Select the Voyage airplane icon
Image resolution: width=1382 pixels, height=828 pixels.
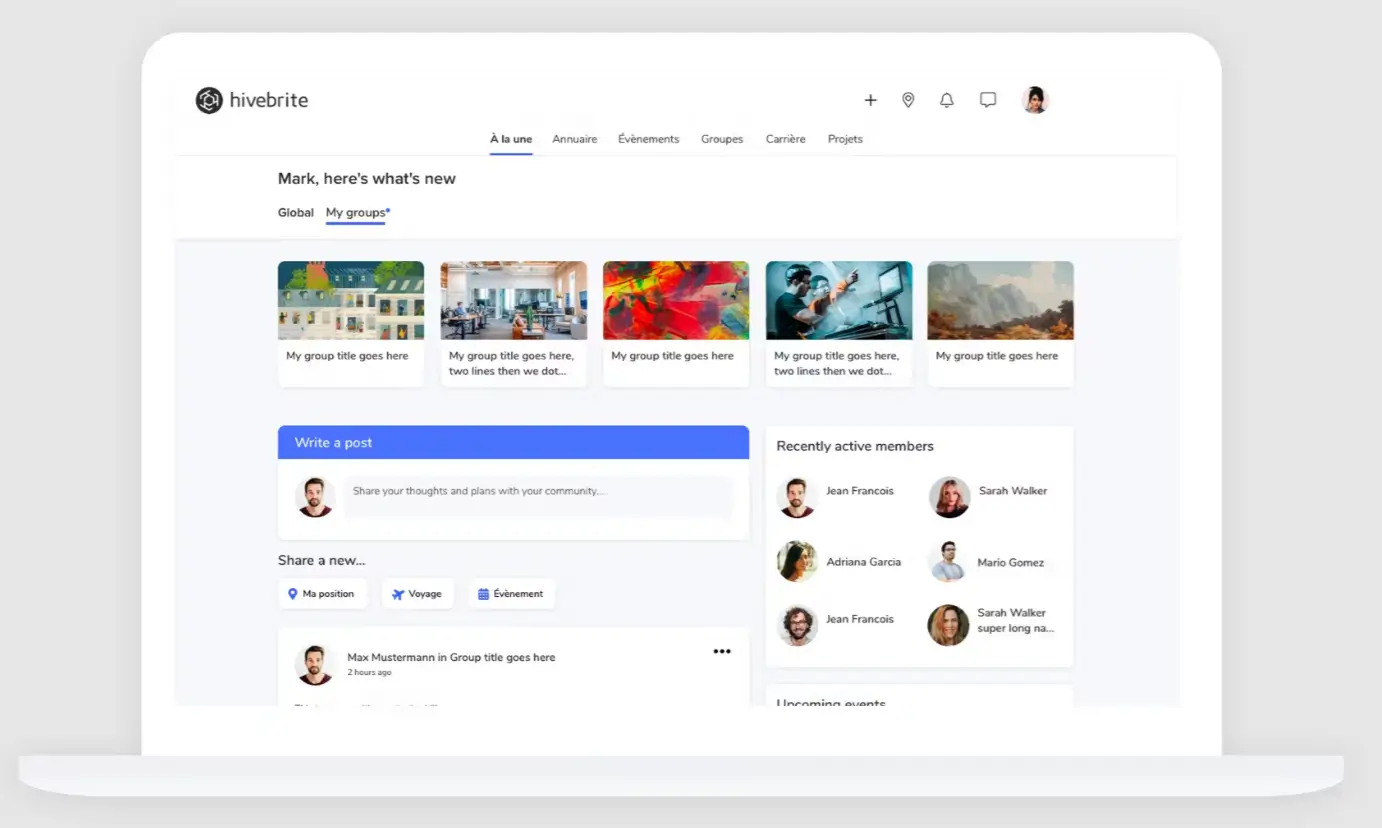tap(399, 593)
